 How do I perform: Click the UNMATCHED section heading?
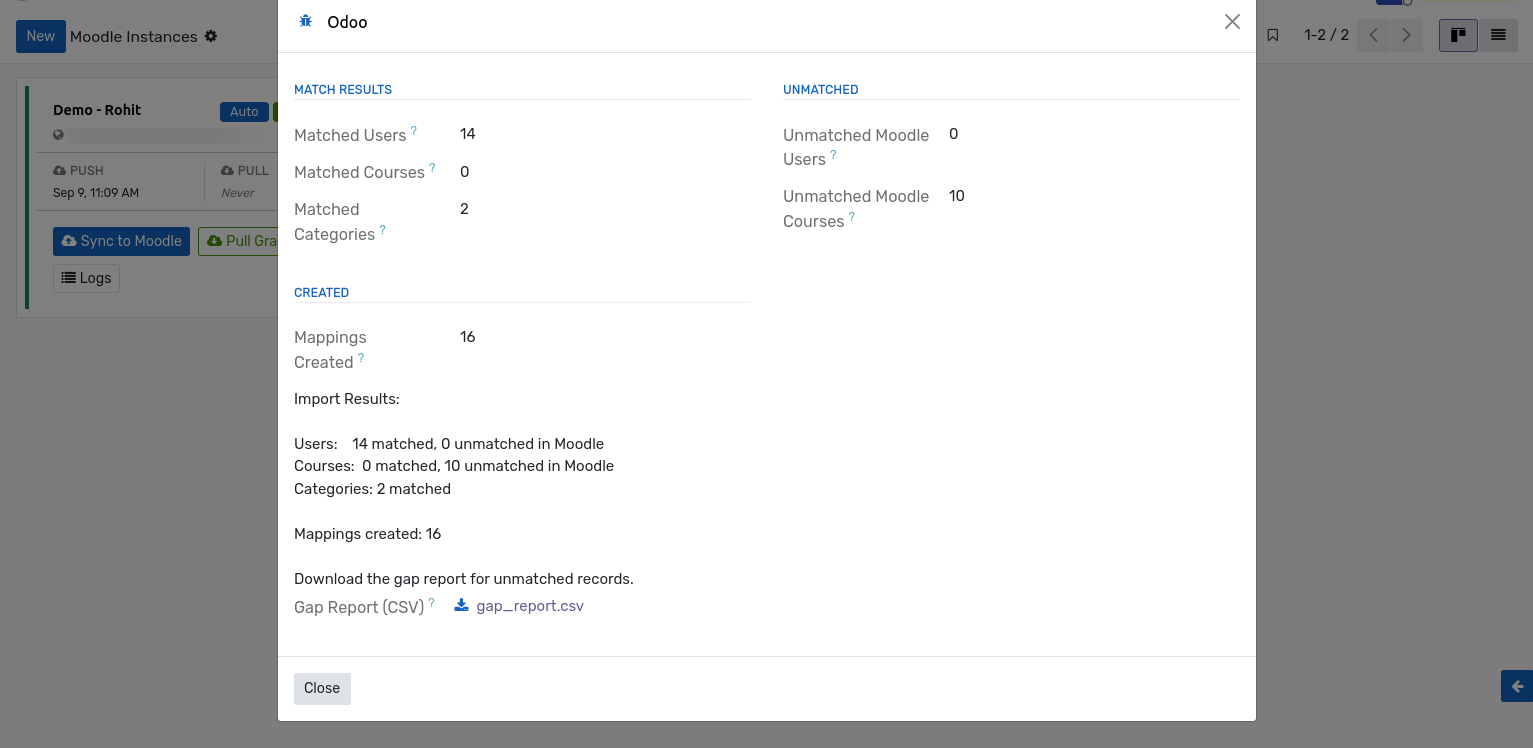click(x=821, y=90)
